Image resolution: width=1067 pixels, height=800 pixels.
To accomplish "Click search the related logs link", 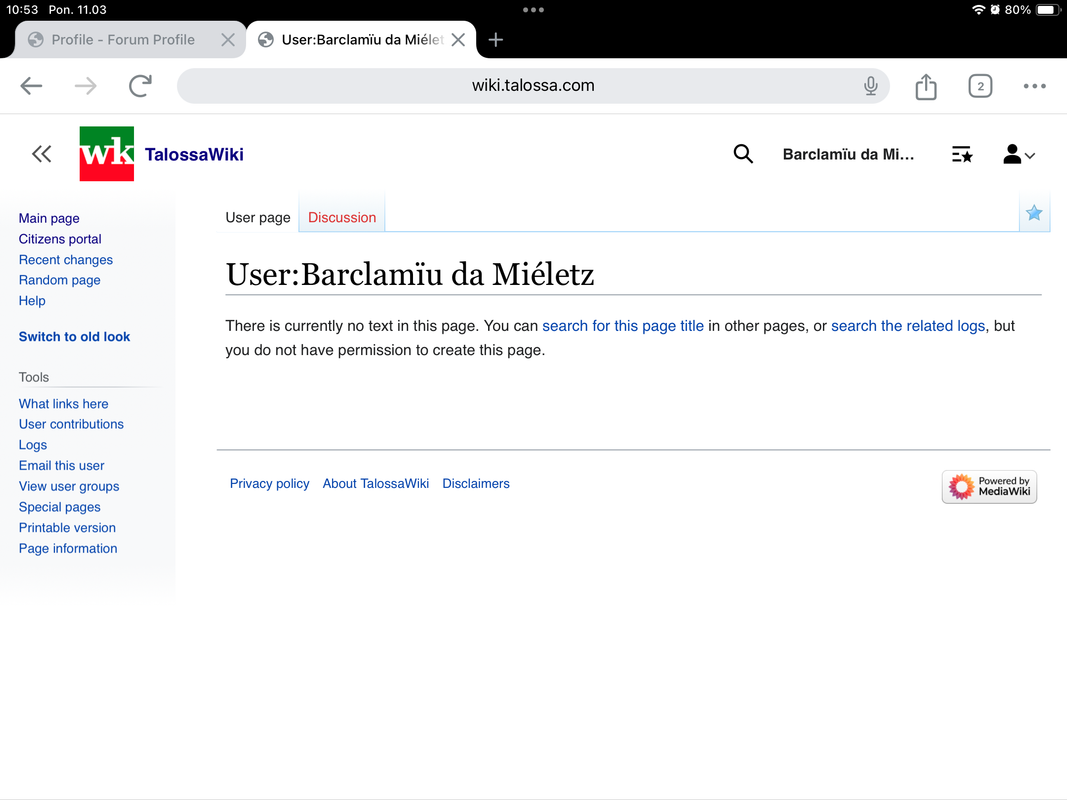I will point(908,326).
